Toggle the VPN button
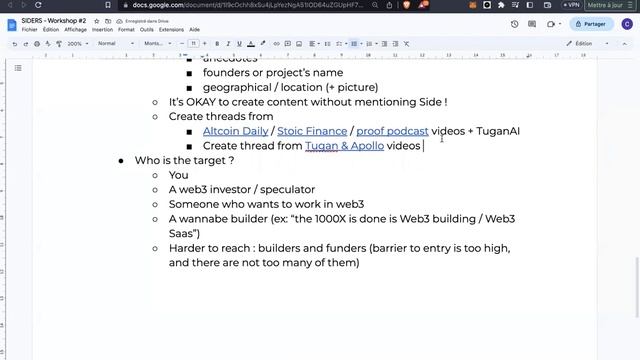Screen dimensions: 640x360 coord(571,5)
